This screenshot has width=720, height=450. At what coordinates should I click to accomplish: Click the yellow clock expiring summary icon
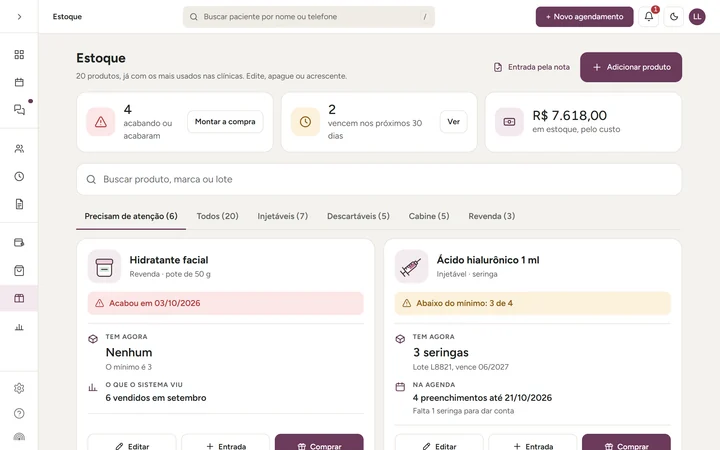coord(305,122)
